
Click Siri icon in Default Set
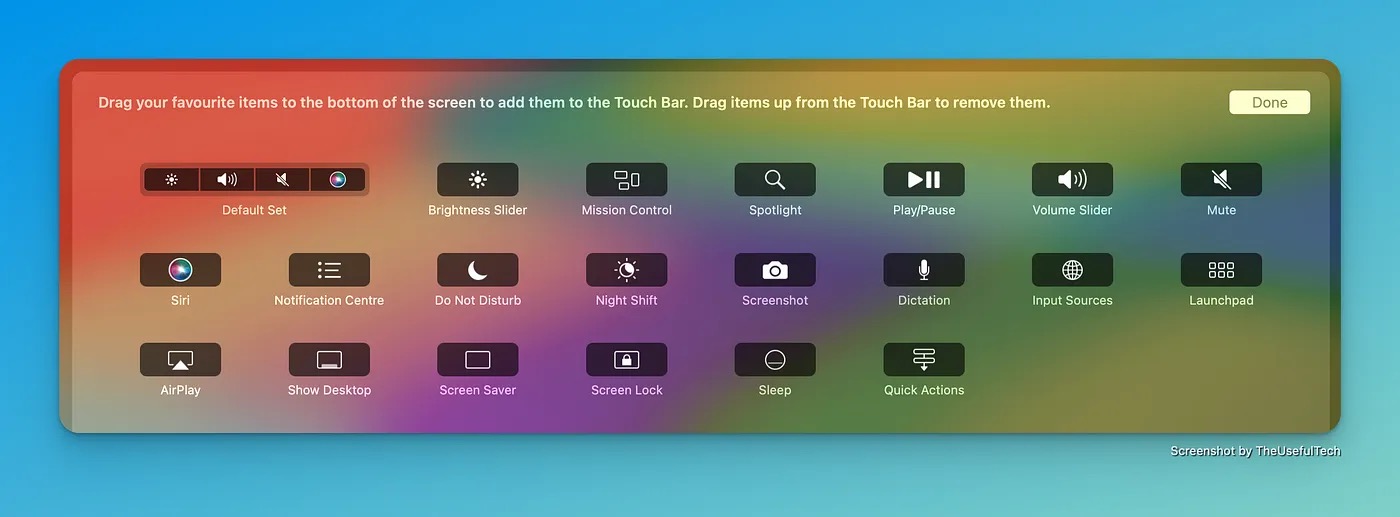(337, 180)
